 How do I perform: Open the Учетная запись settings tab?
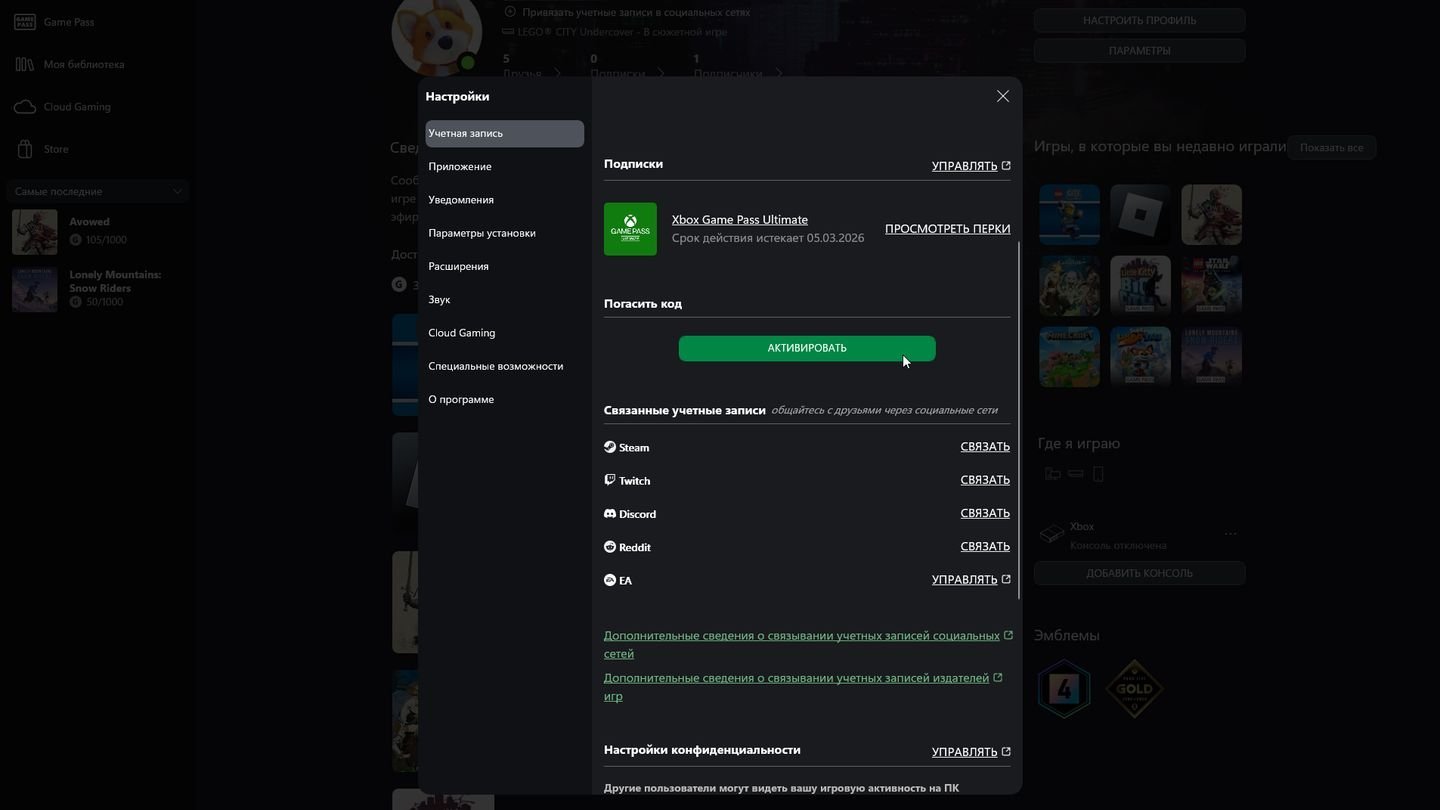point(505,133)
